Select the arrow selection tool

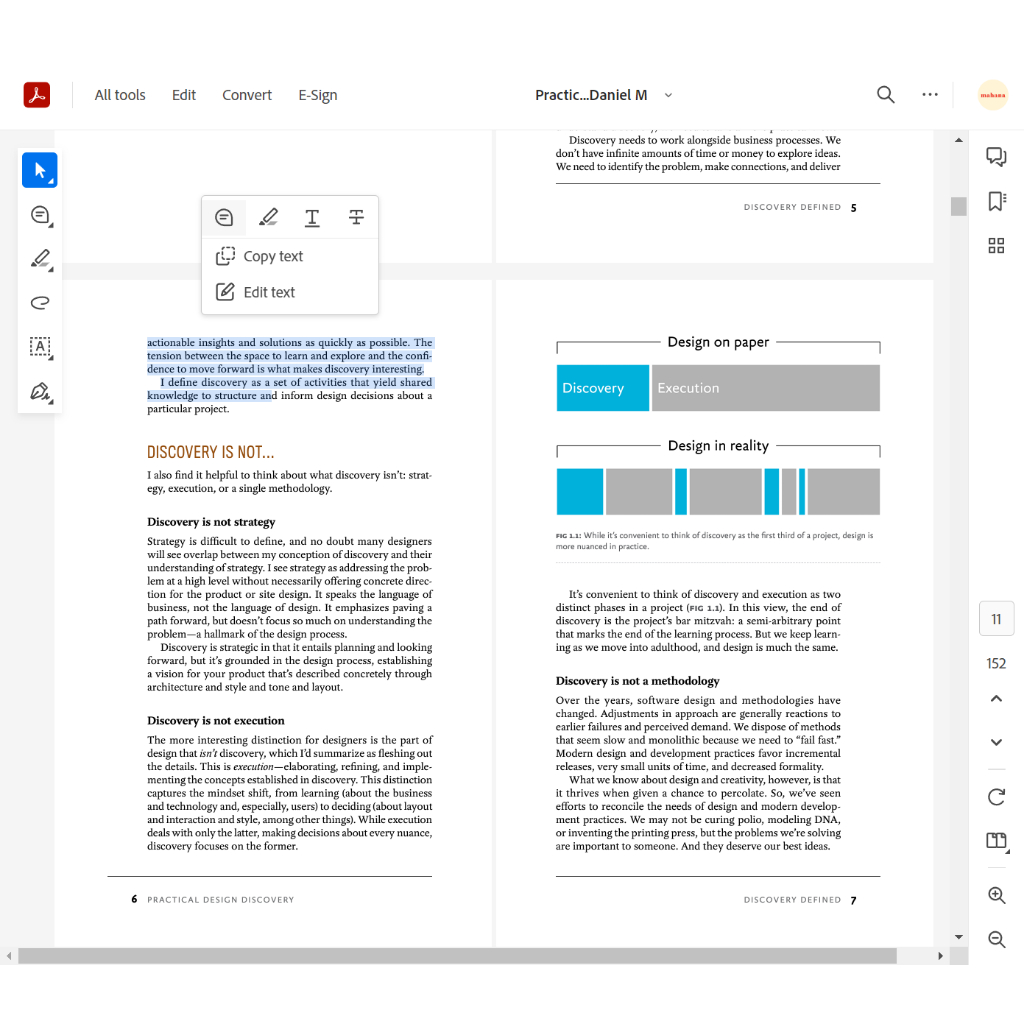coord(40,170)
